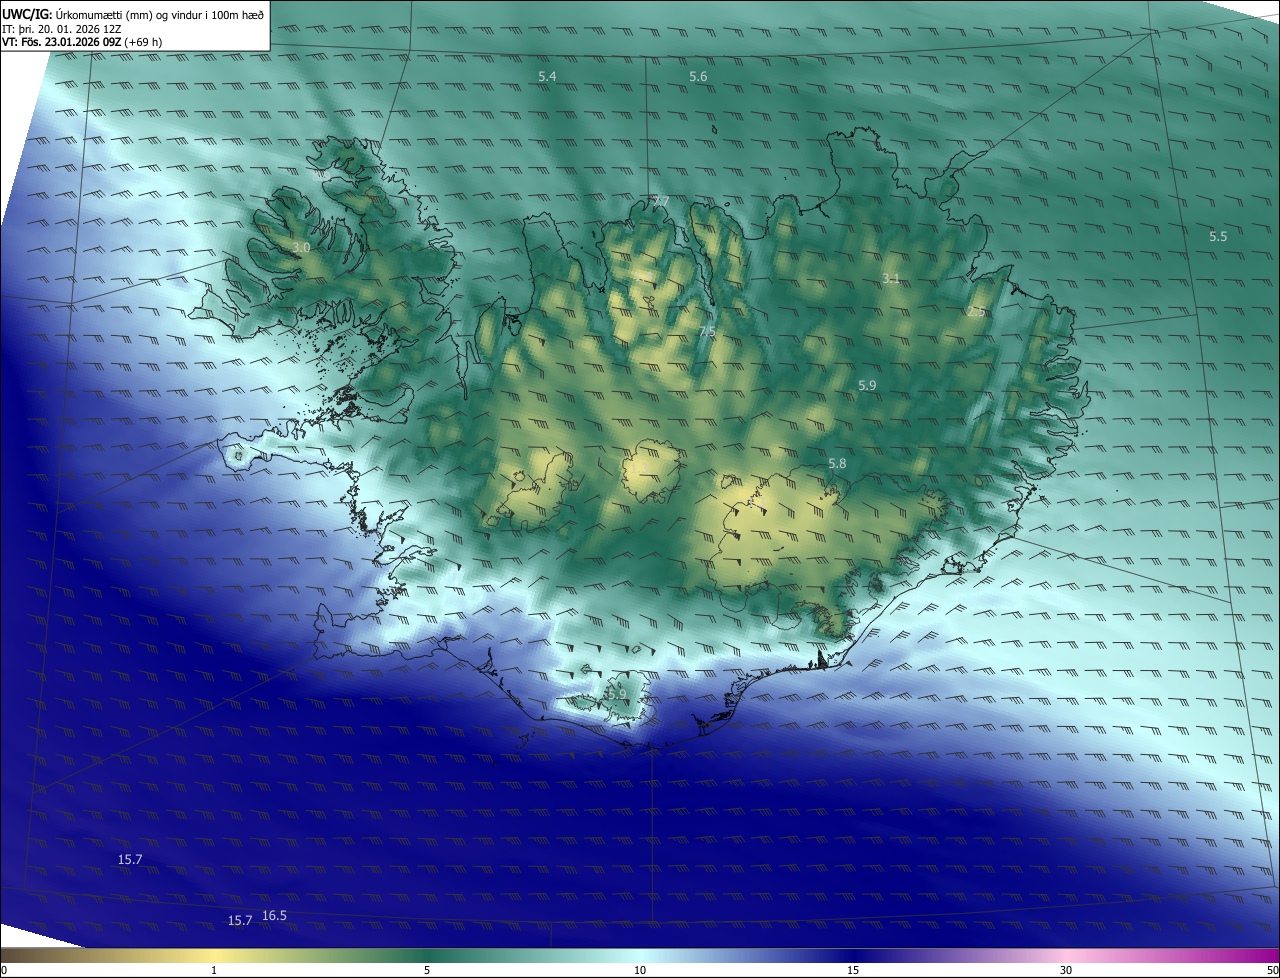Click the 10 tick on the color scale
Screen dimensions: 1280x978
click(x=640, y=970)
